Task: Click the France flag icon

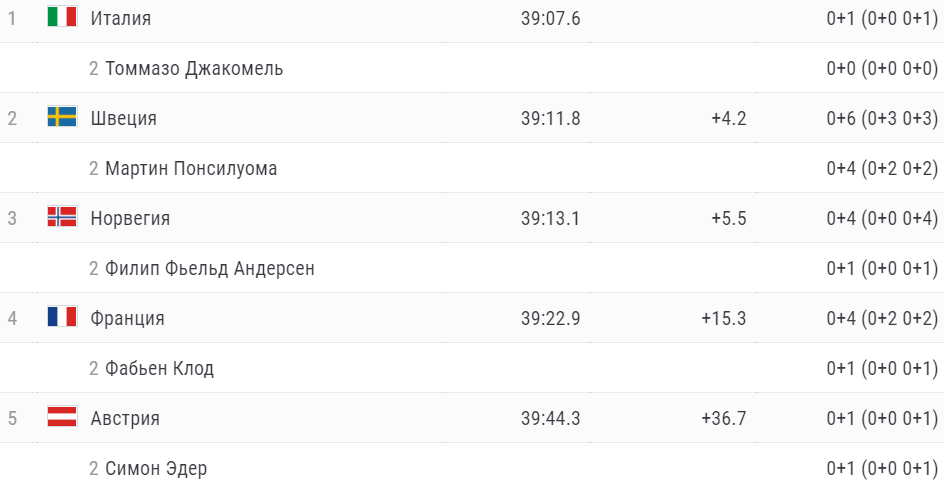Action: pos(62,317)
